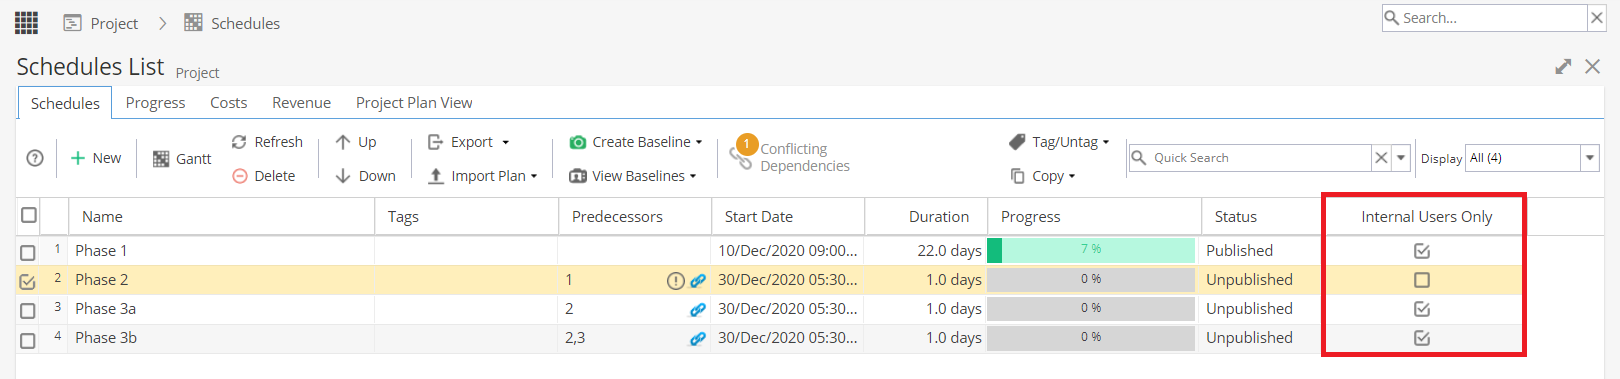Move the schedule Up
The width and height of the screenshot is (1620, 379).
pyautogui.click(x=356, y=142)
